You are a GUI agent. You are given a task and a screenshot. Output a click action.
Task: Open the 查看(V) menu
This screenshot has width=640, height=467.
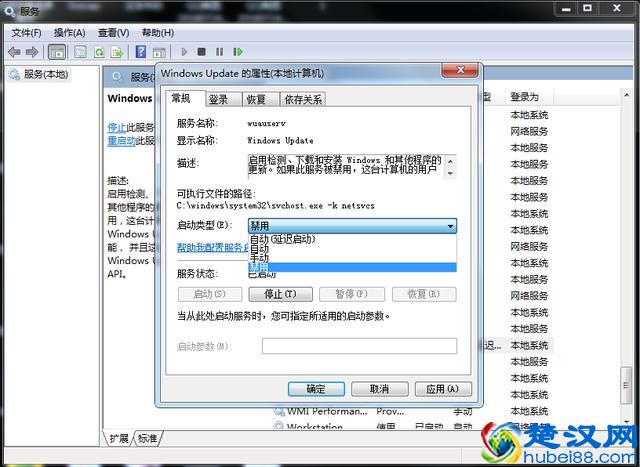point(113,33)
